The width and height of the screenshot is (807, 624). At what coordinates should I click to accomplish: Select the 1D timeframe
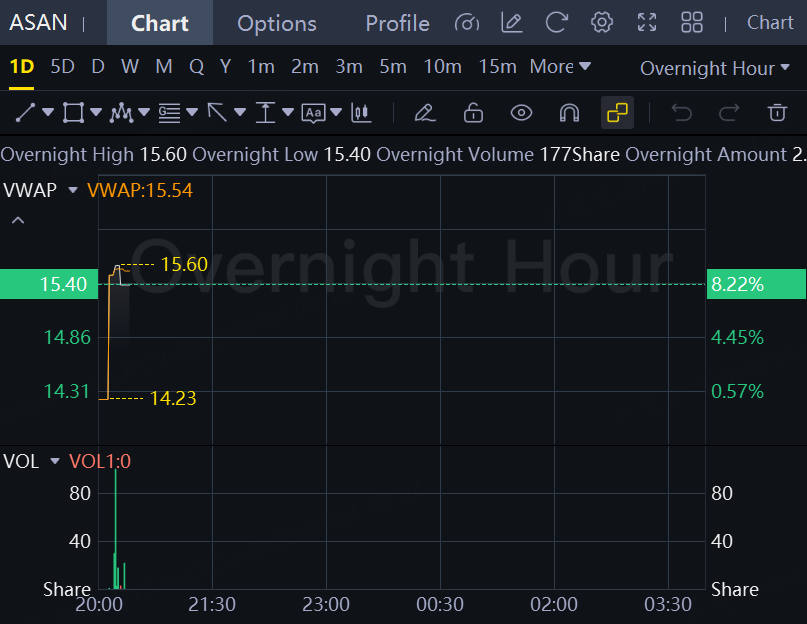(22, 67)
